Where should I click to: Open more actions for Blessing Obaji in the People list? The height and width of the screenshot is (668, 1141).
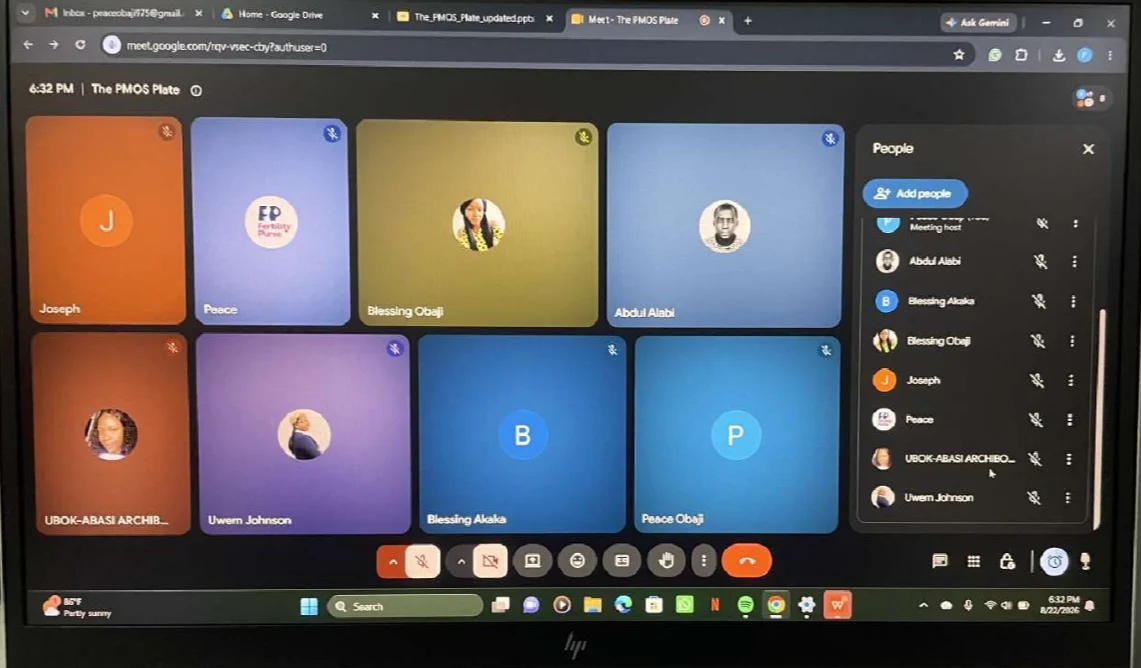1072,341
